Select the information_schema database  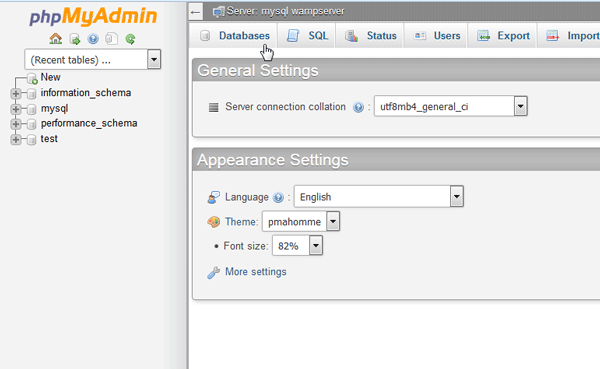[86, 93]
